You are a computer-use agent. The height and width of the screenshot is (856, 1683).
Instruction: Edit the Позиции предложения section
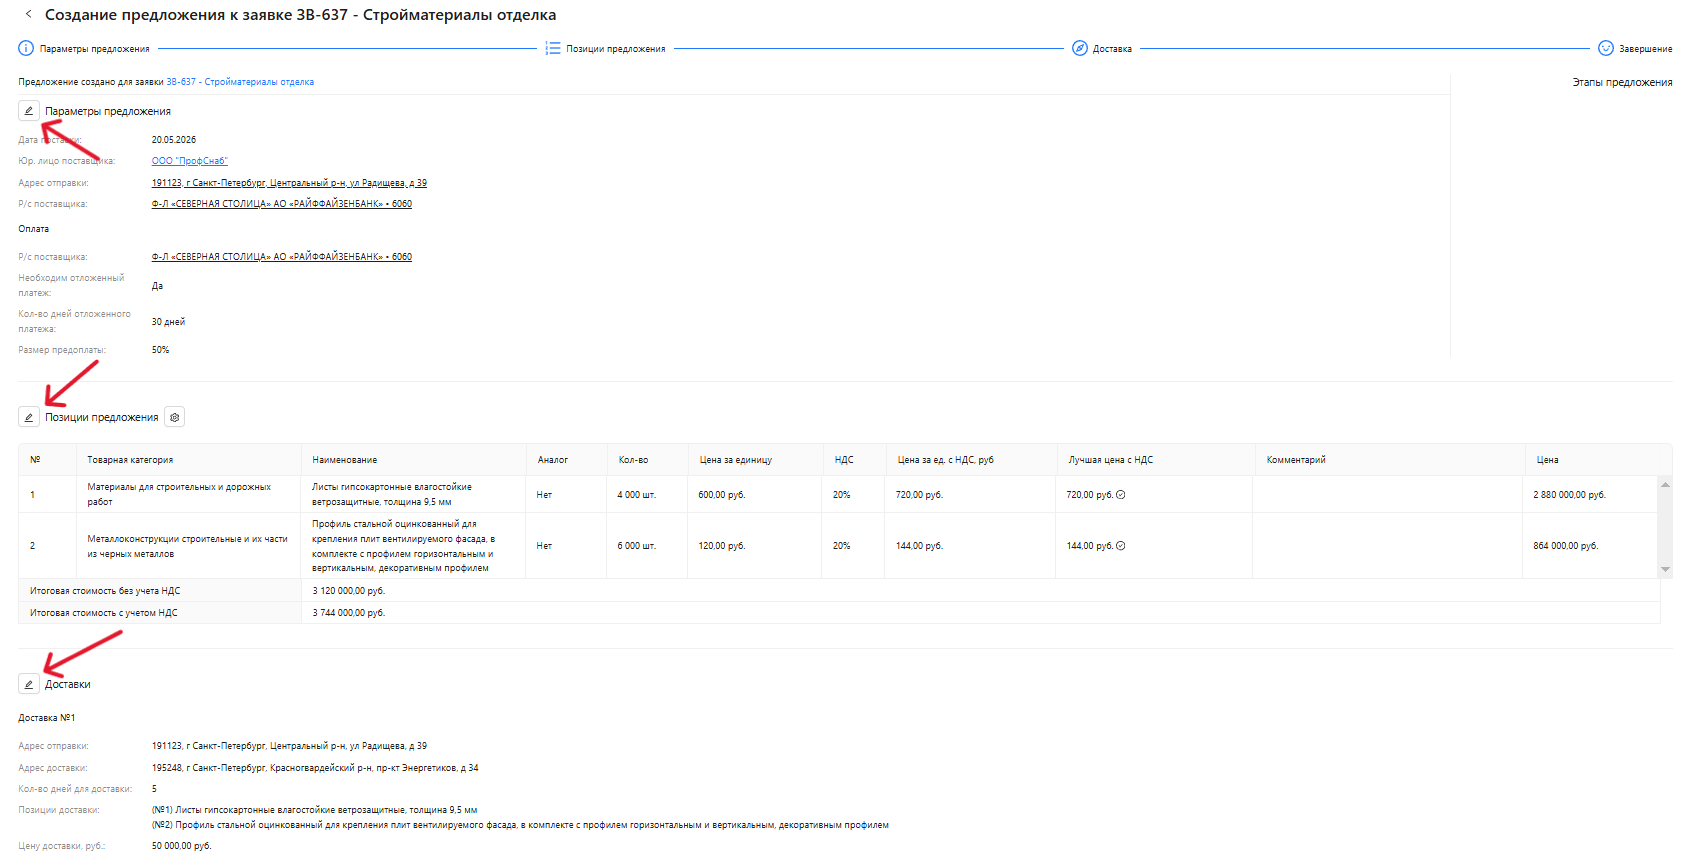[29, 417]
